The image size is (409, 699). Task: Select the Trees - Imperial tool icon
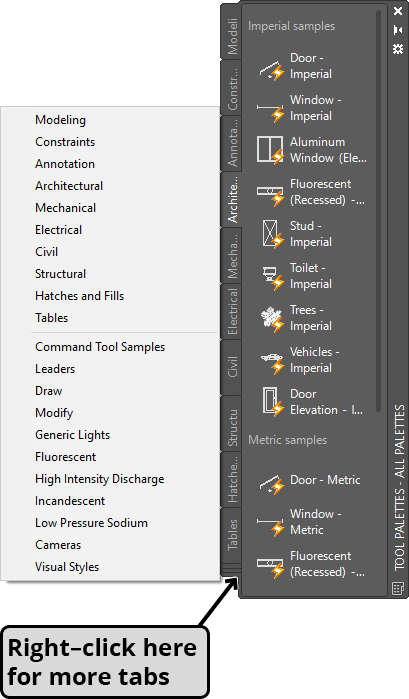coord(272,319)
